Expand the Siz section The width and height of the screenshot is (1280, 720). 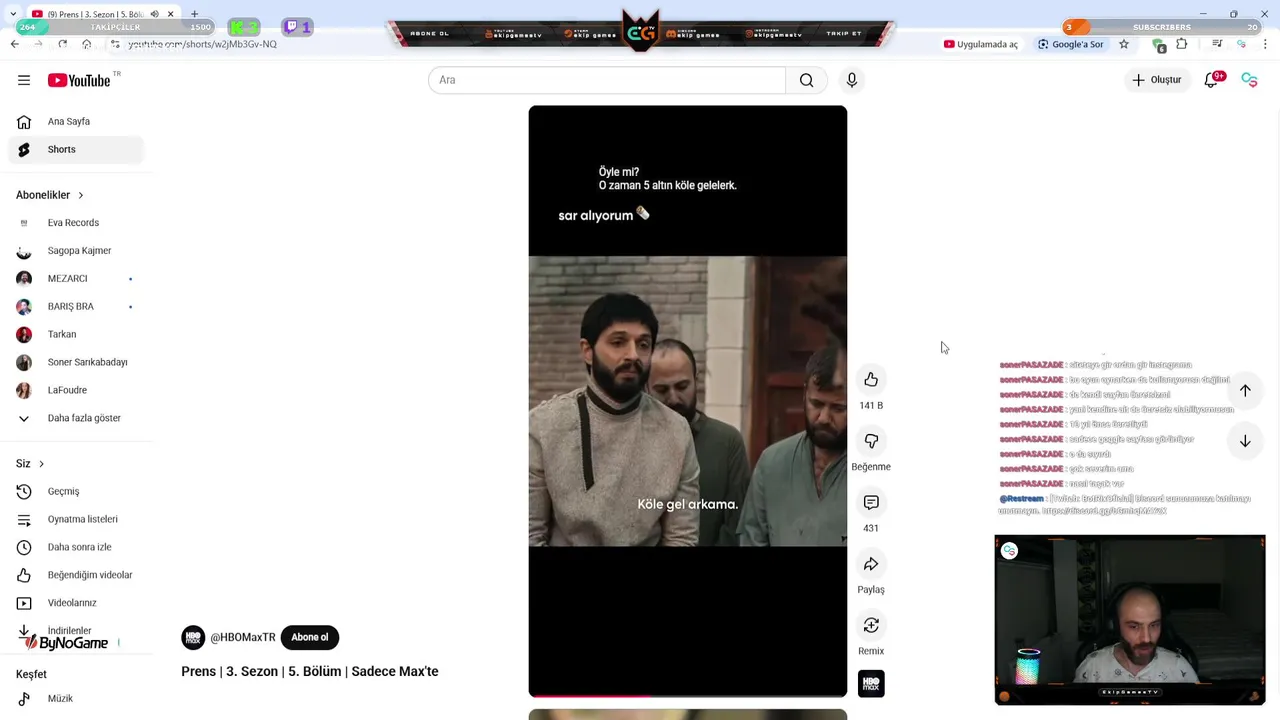[x=30, y=464]
